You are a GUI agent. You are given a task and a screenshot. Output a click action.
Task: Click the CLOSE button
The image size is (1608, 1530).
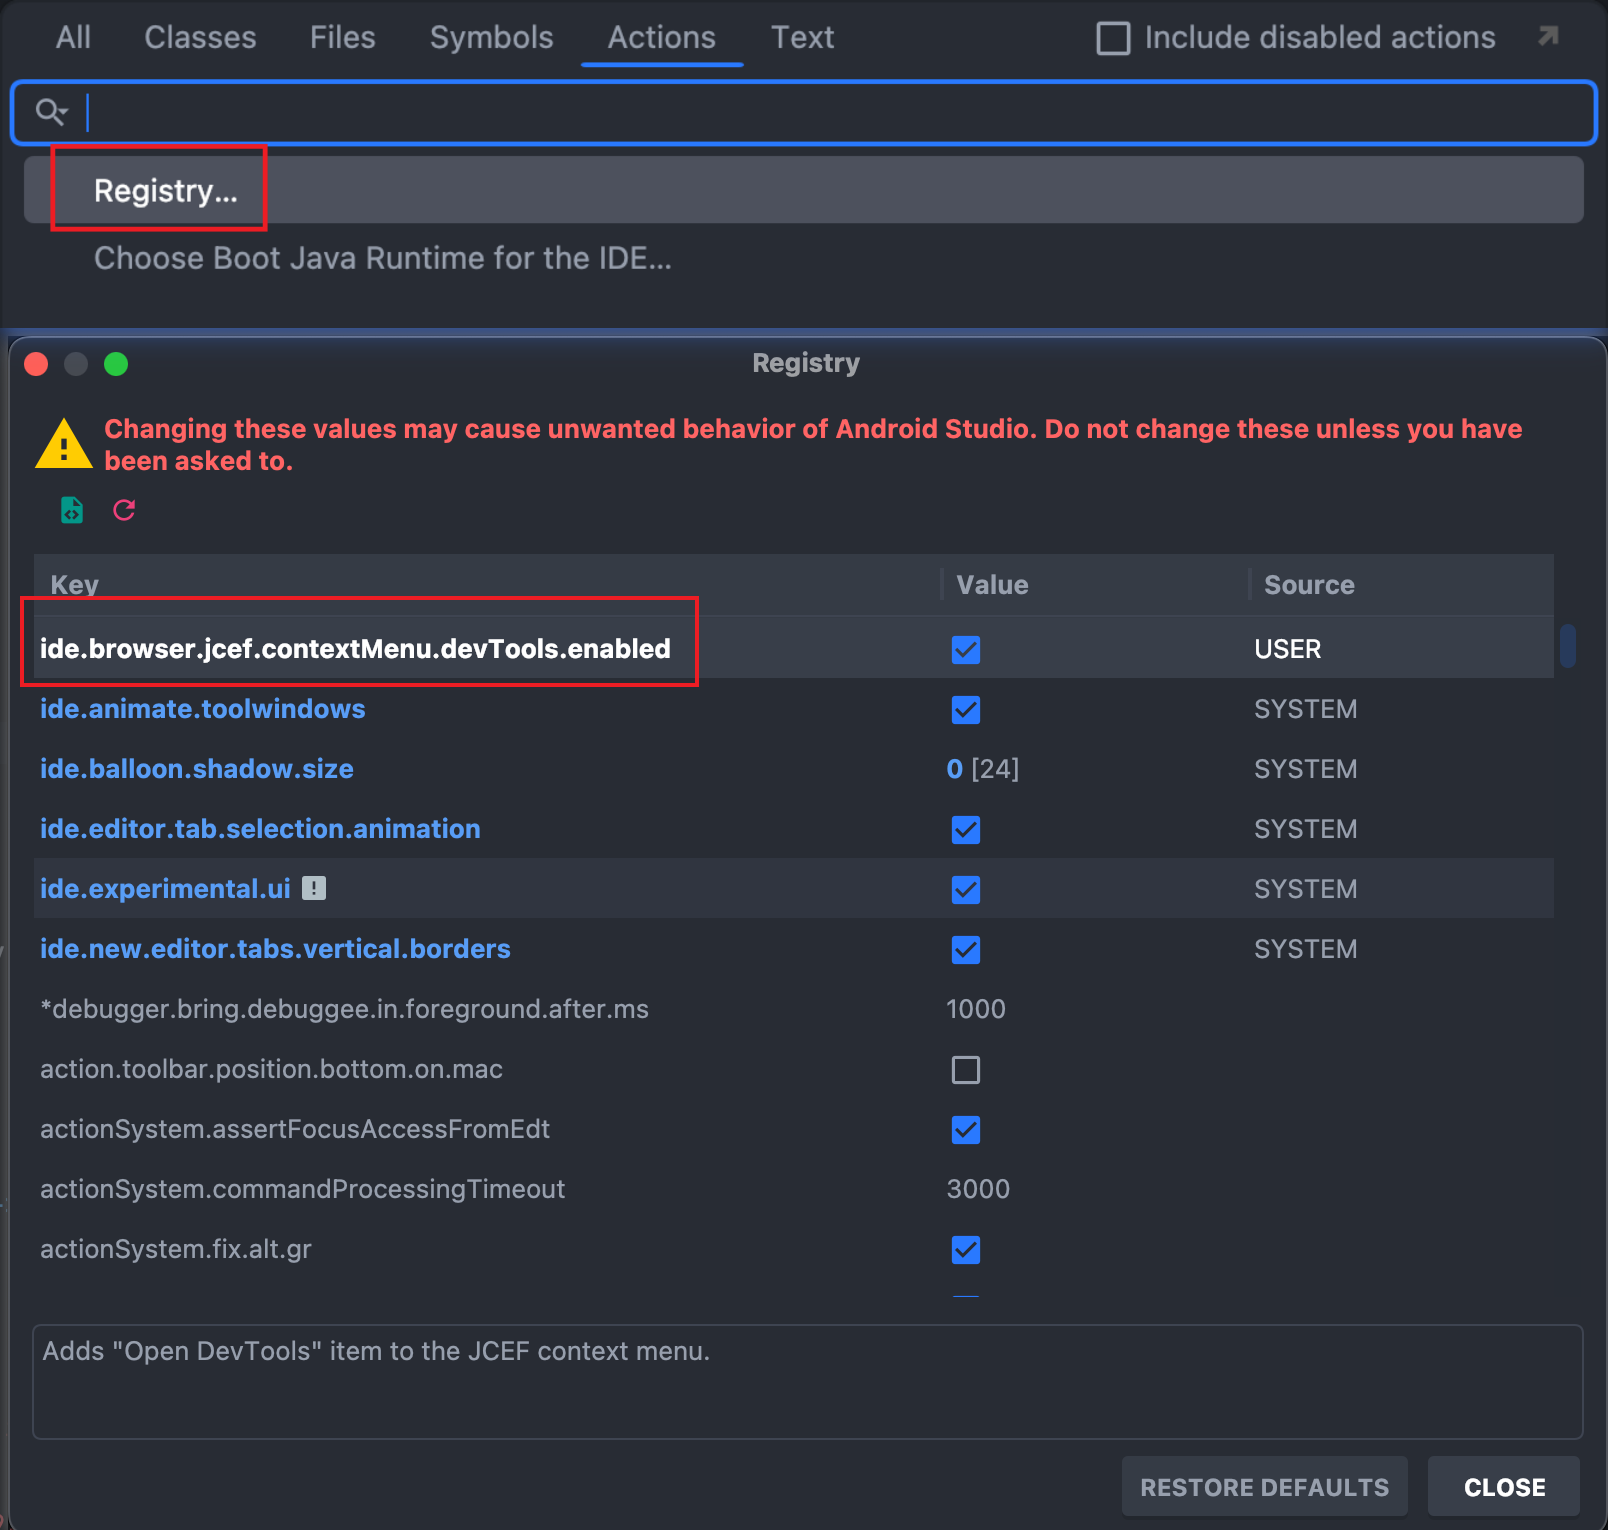click(x=1504, y=1487)
